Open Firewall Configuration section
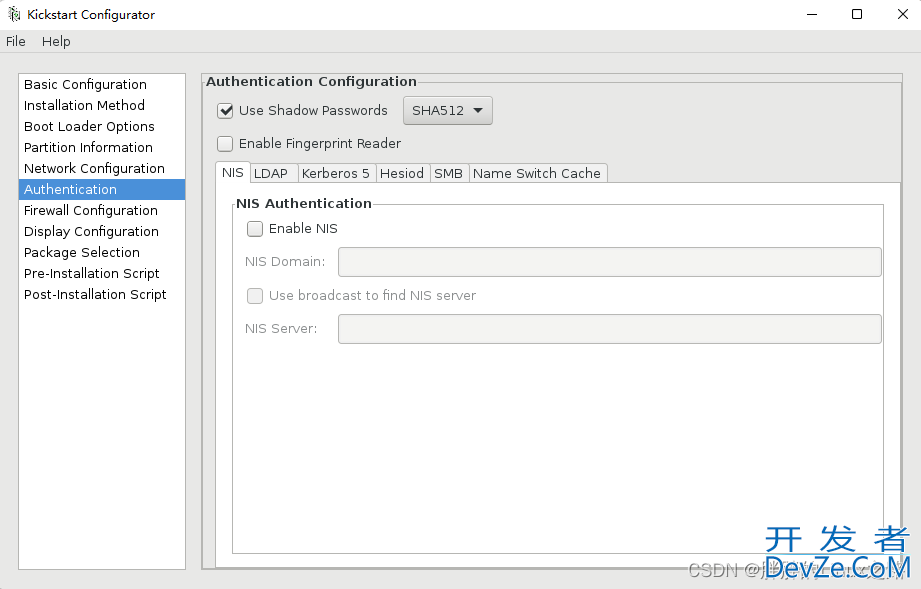This screenshot has width=921, height=589. tap(102, 211)
